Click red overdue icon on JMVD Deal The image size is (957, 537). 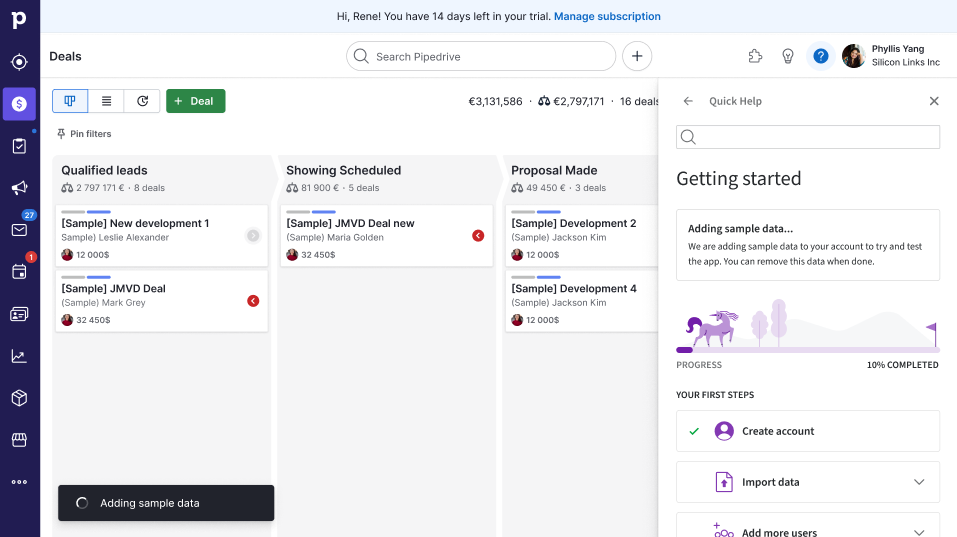click(253, 301)
